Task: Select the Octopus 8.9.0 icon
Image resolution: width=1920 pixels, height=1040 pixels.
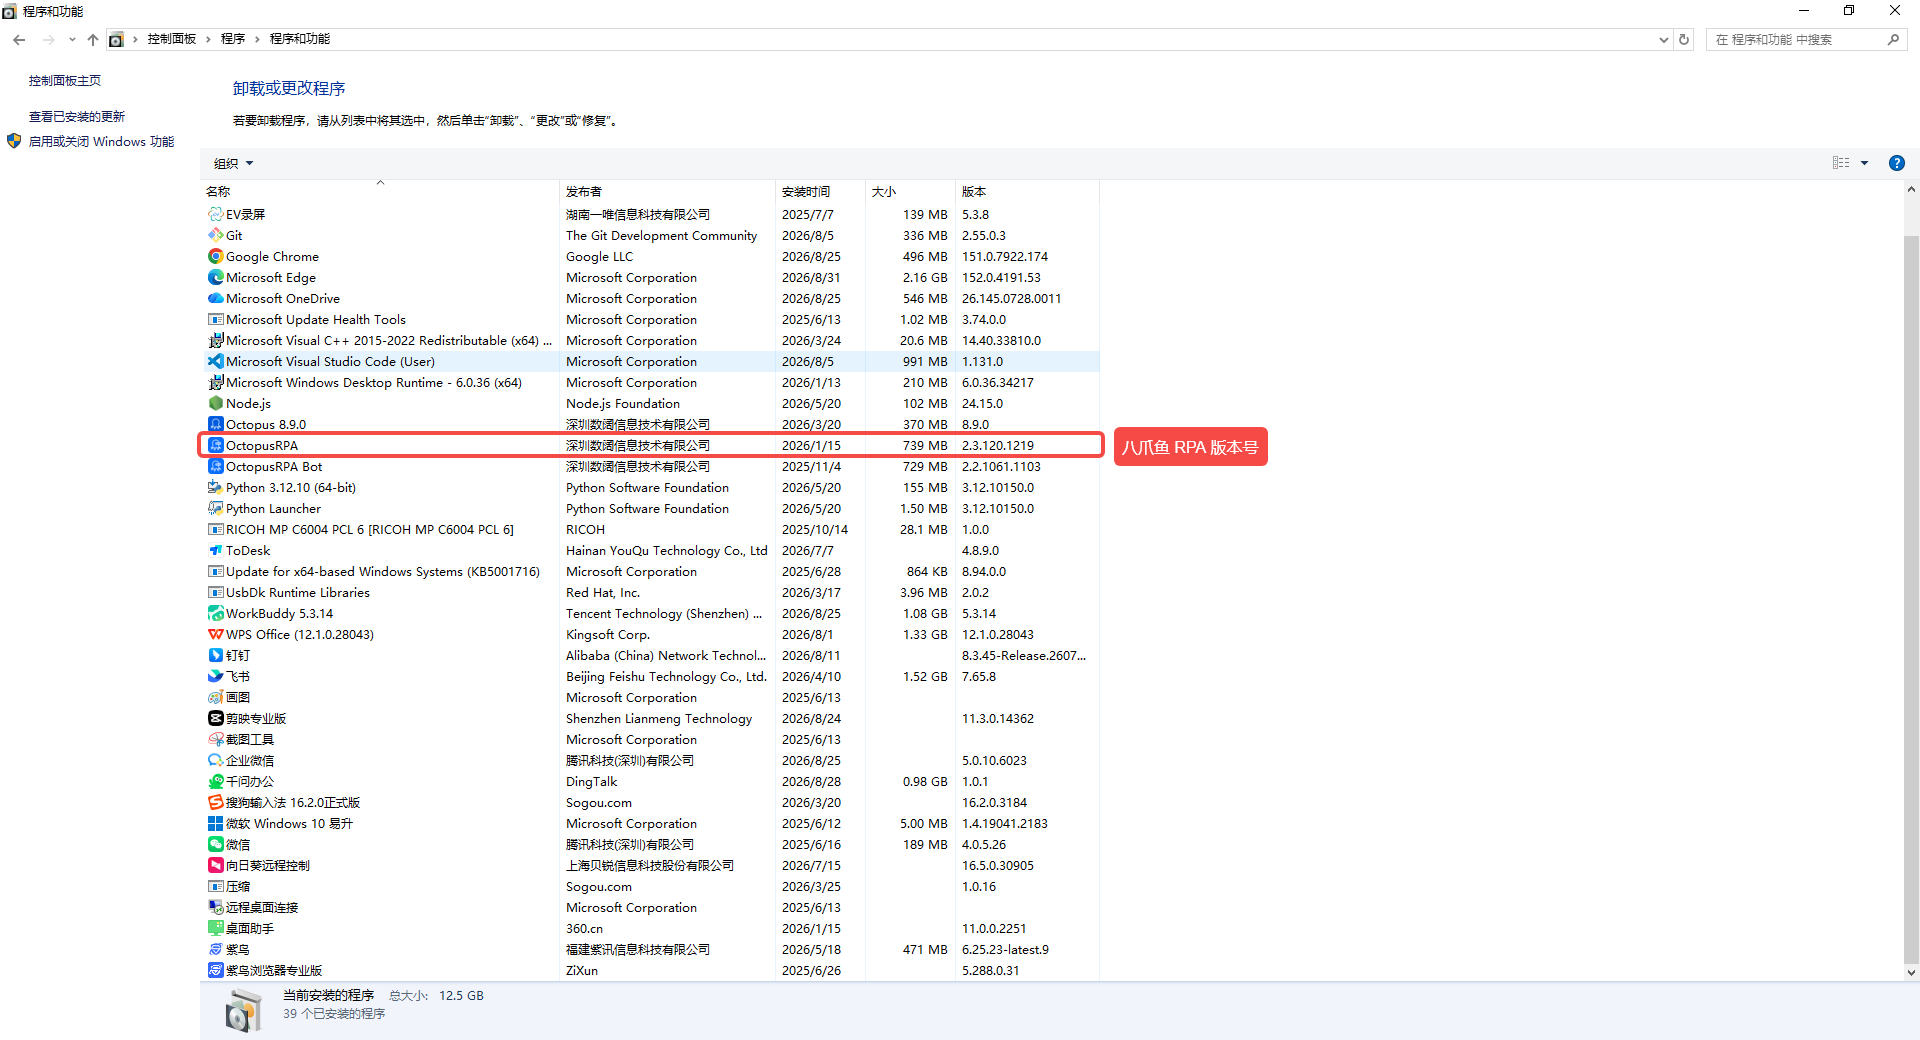Action: pos(215,424)
